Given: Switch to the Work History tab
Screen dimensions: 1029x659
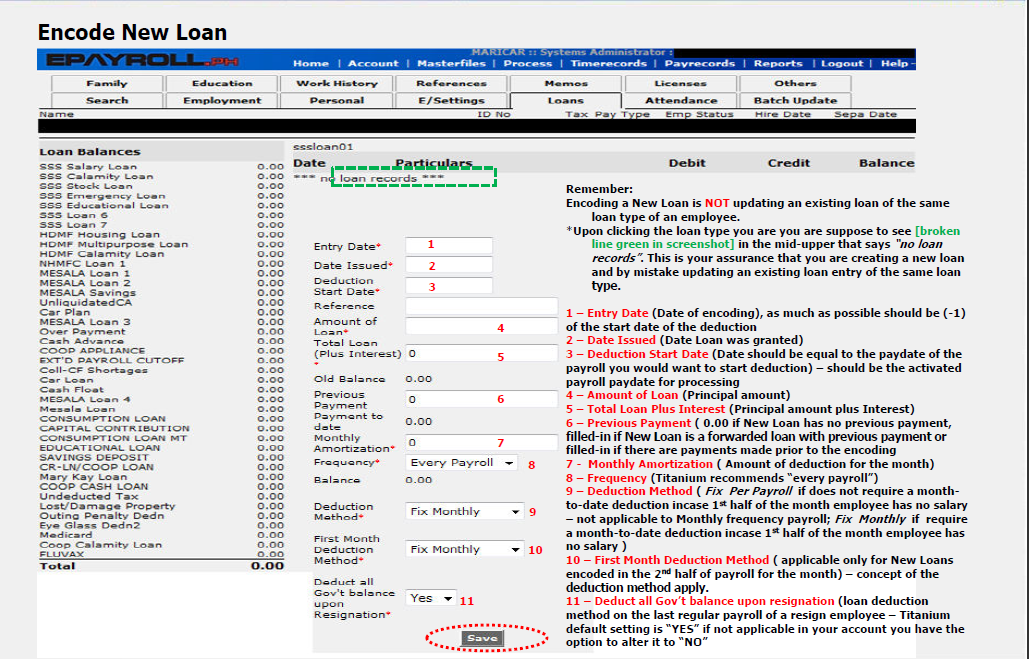Looking at the screenshot, I should point(337,83).
